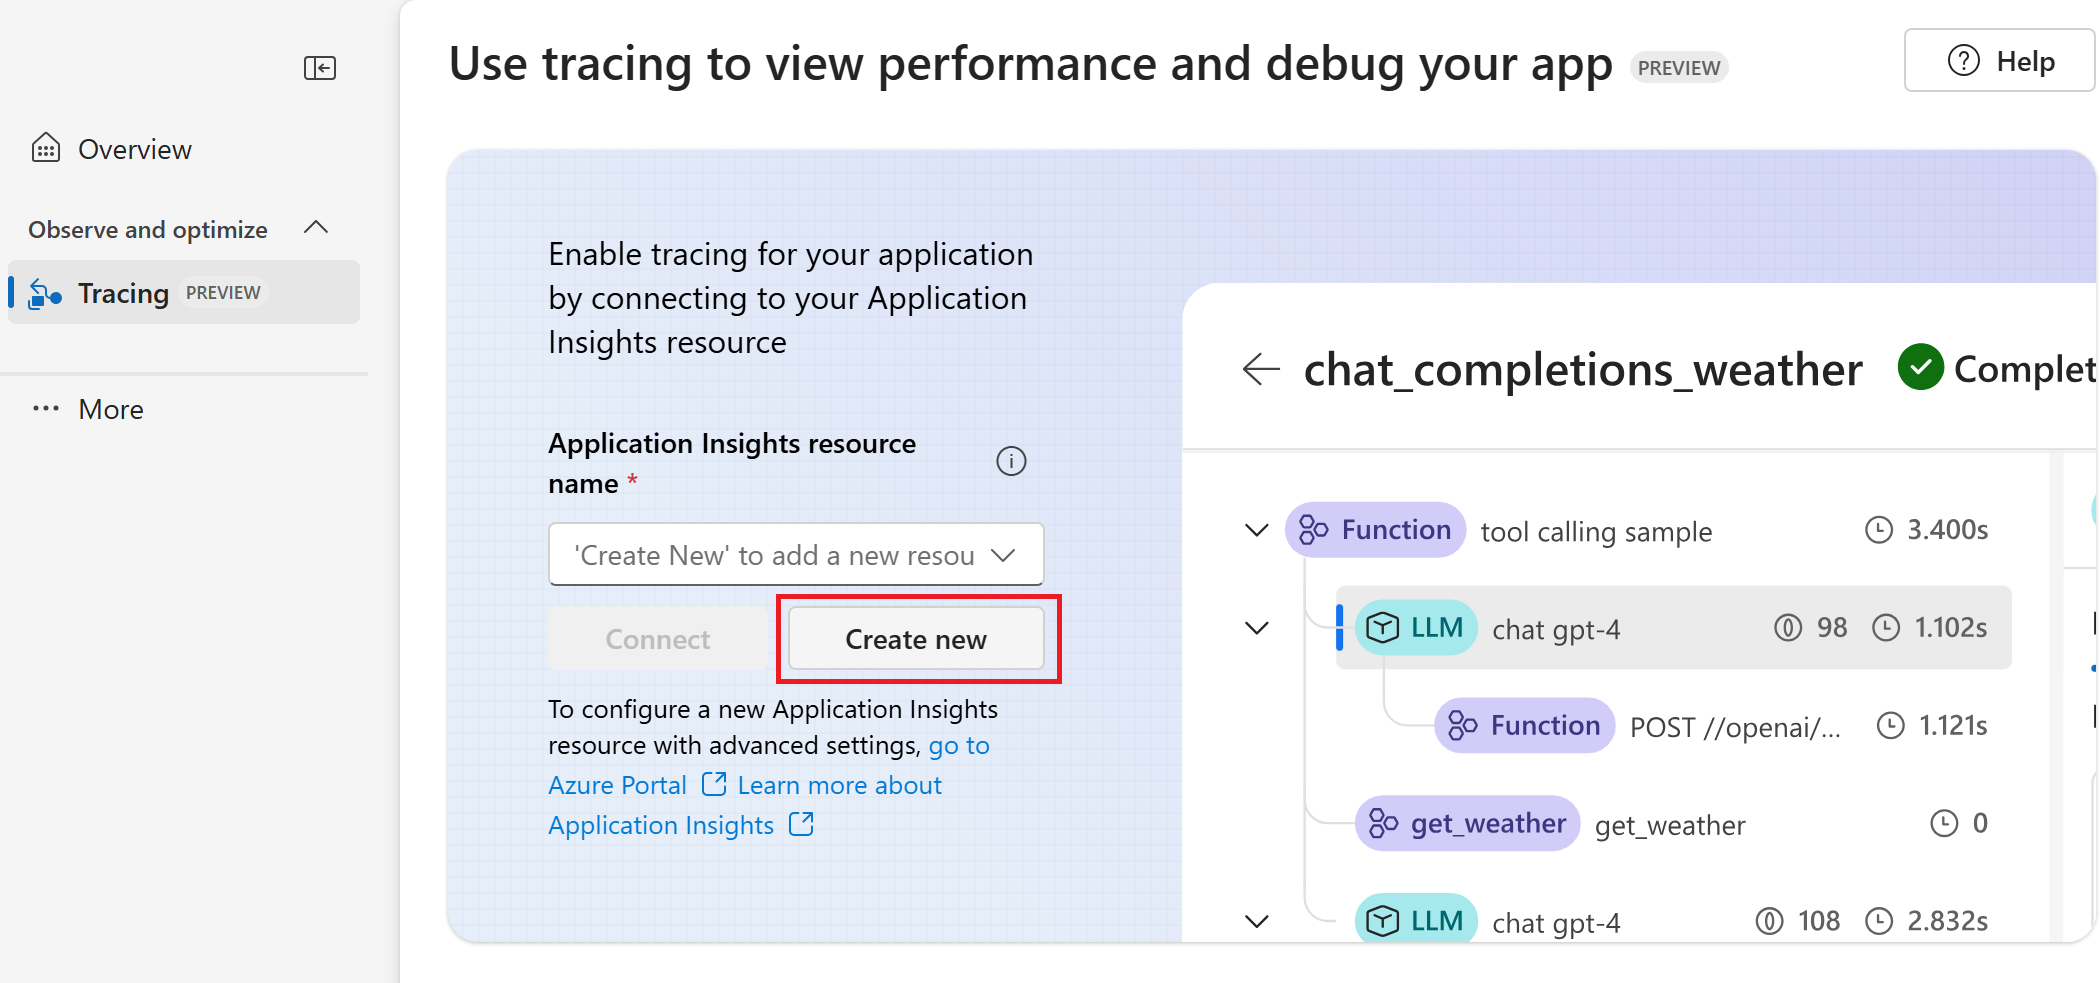Viewport: 2100px width, 983px height.
Task: Open Learn more about Application Insights link
Action: coord(839,786)
